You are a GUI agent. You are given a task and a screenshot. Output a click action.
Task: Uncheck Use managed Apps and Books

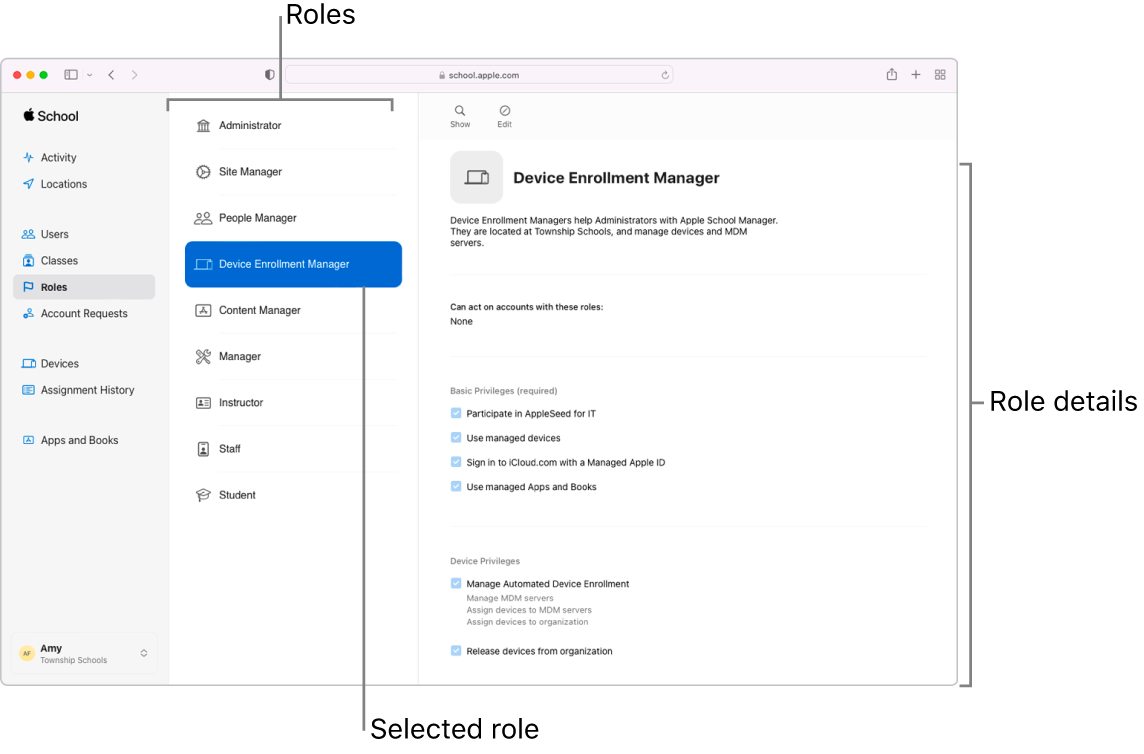tap(457, 486)
